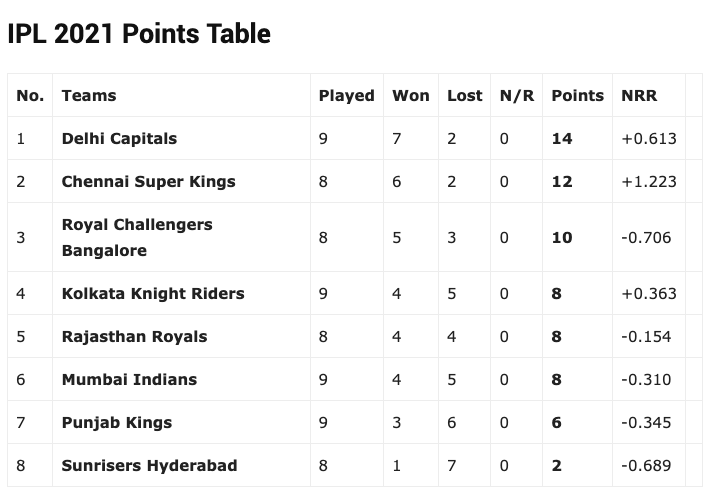Viewport: 711px width, 492px height.
Task: Select the Delhi Capitals team name
Action: pos(119,138)
